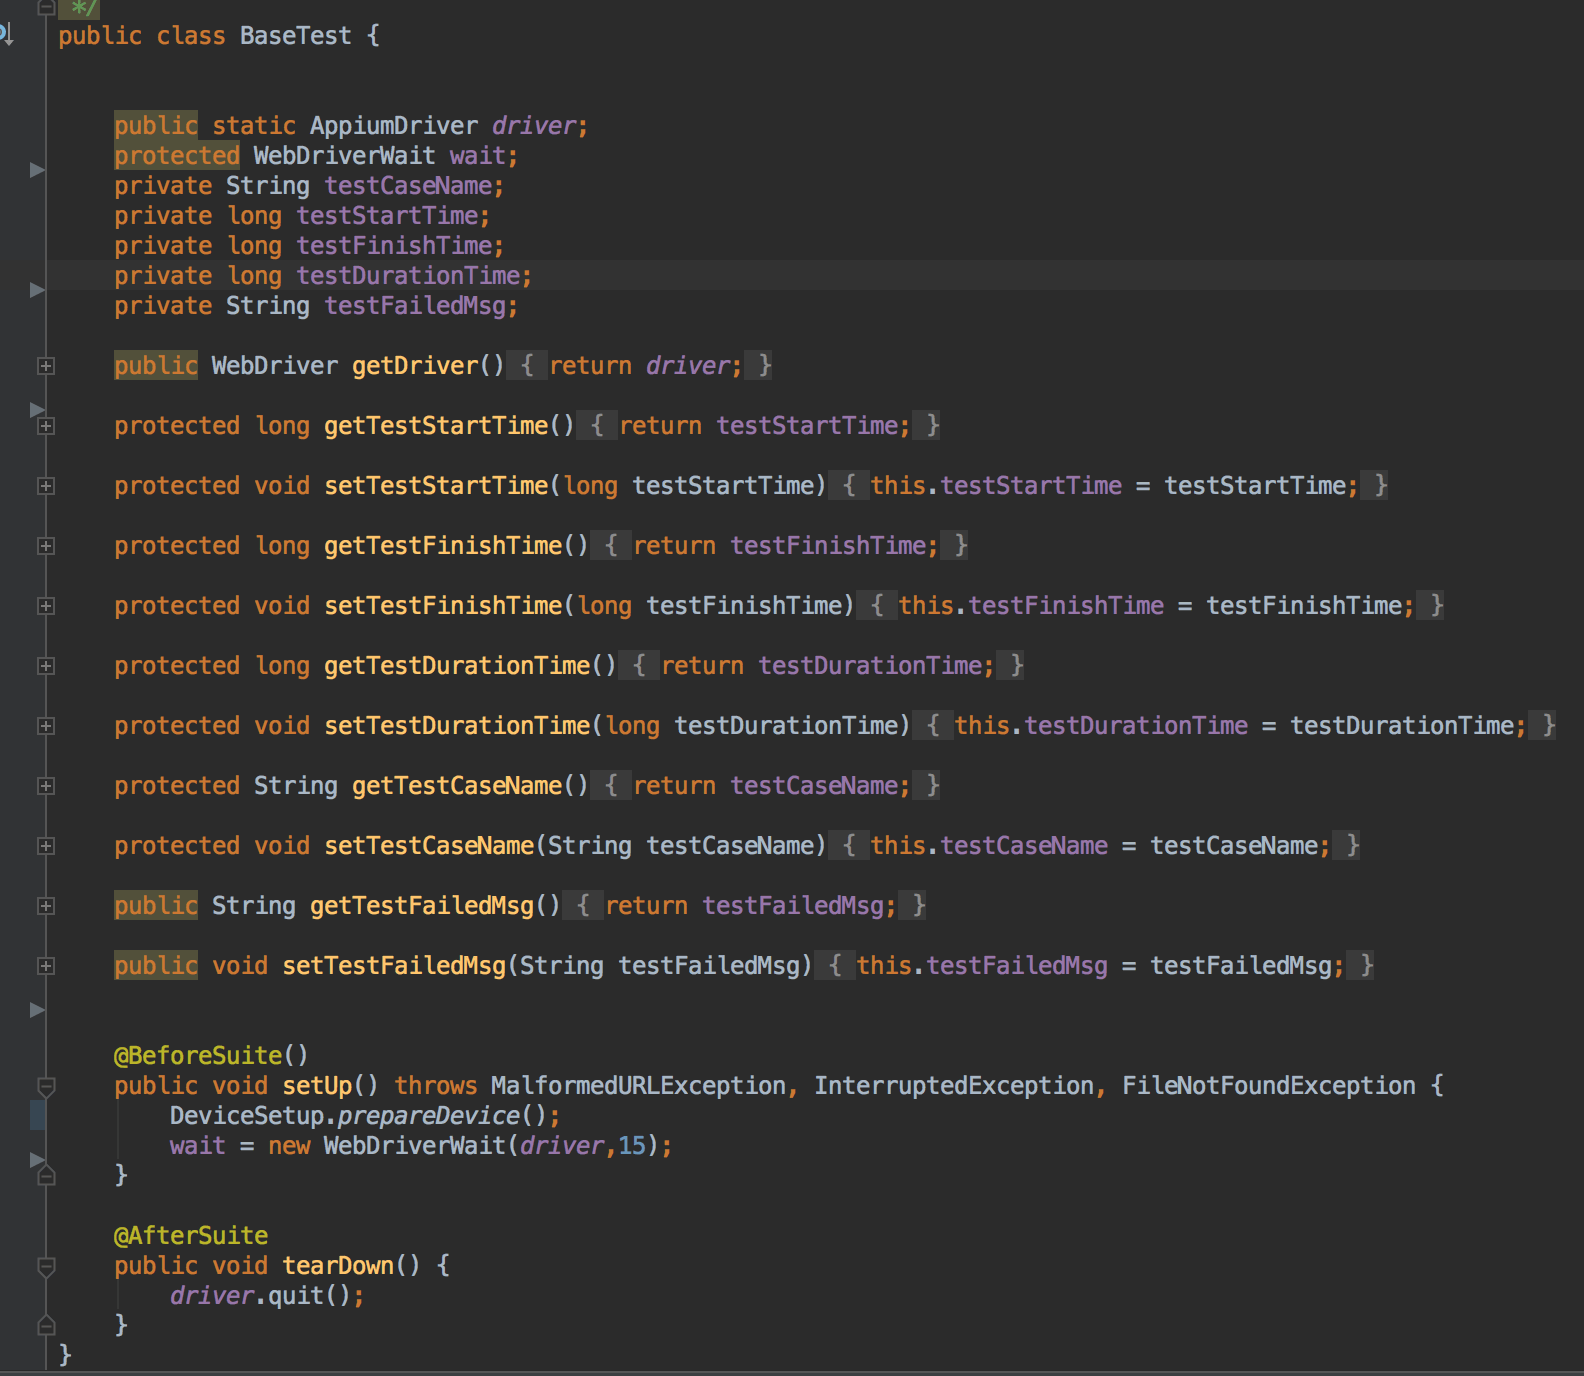Viewport: 1584px width, 1376px height.
Task: Click the closing fold marker ending setUp method
Action: click(x=46, y=1176)
